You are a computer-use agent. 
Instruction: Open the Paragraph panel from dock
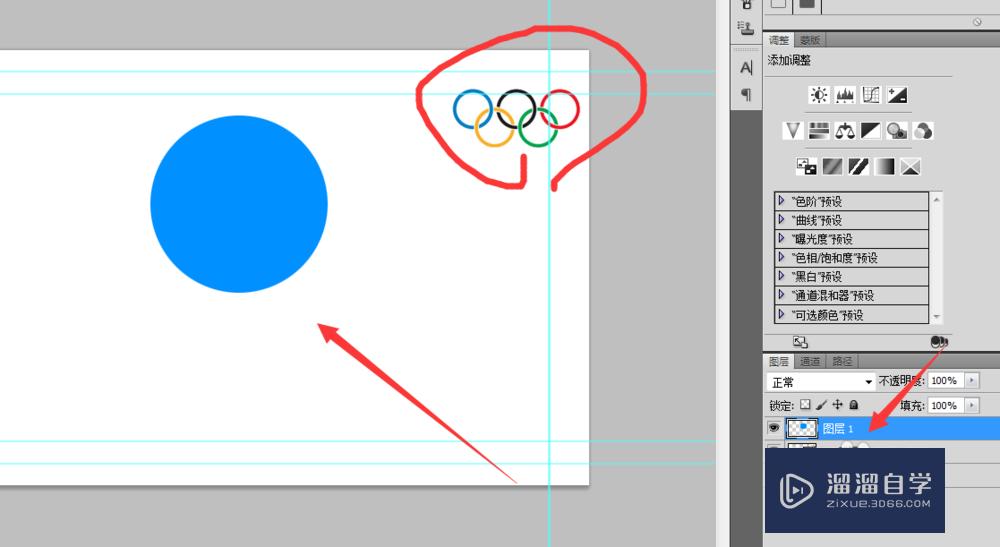pos(746,95)
